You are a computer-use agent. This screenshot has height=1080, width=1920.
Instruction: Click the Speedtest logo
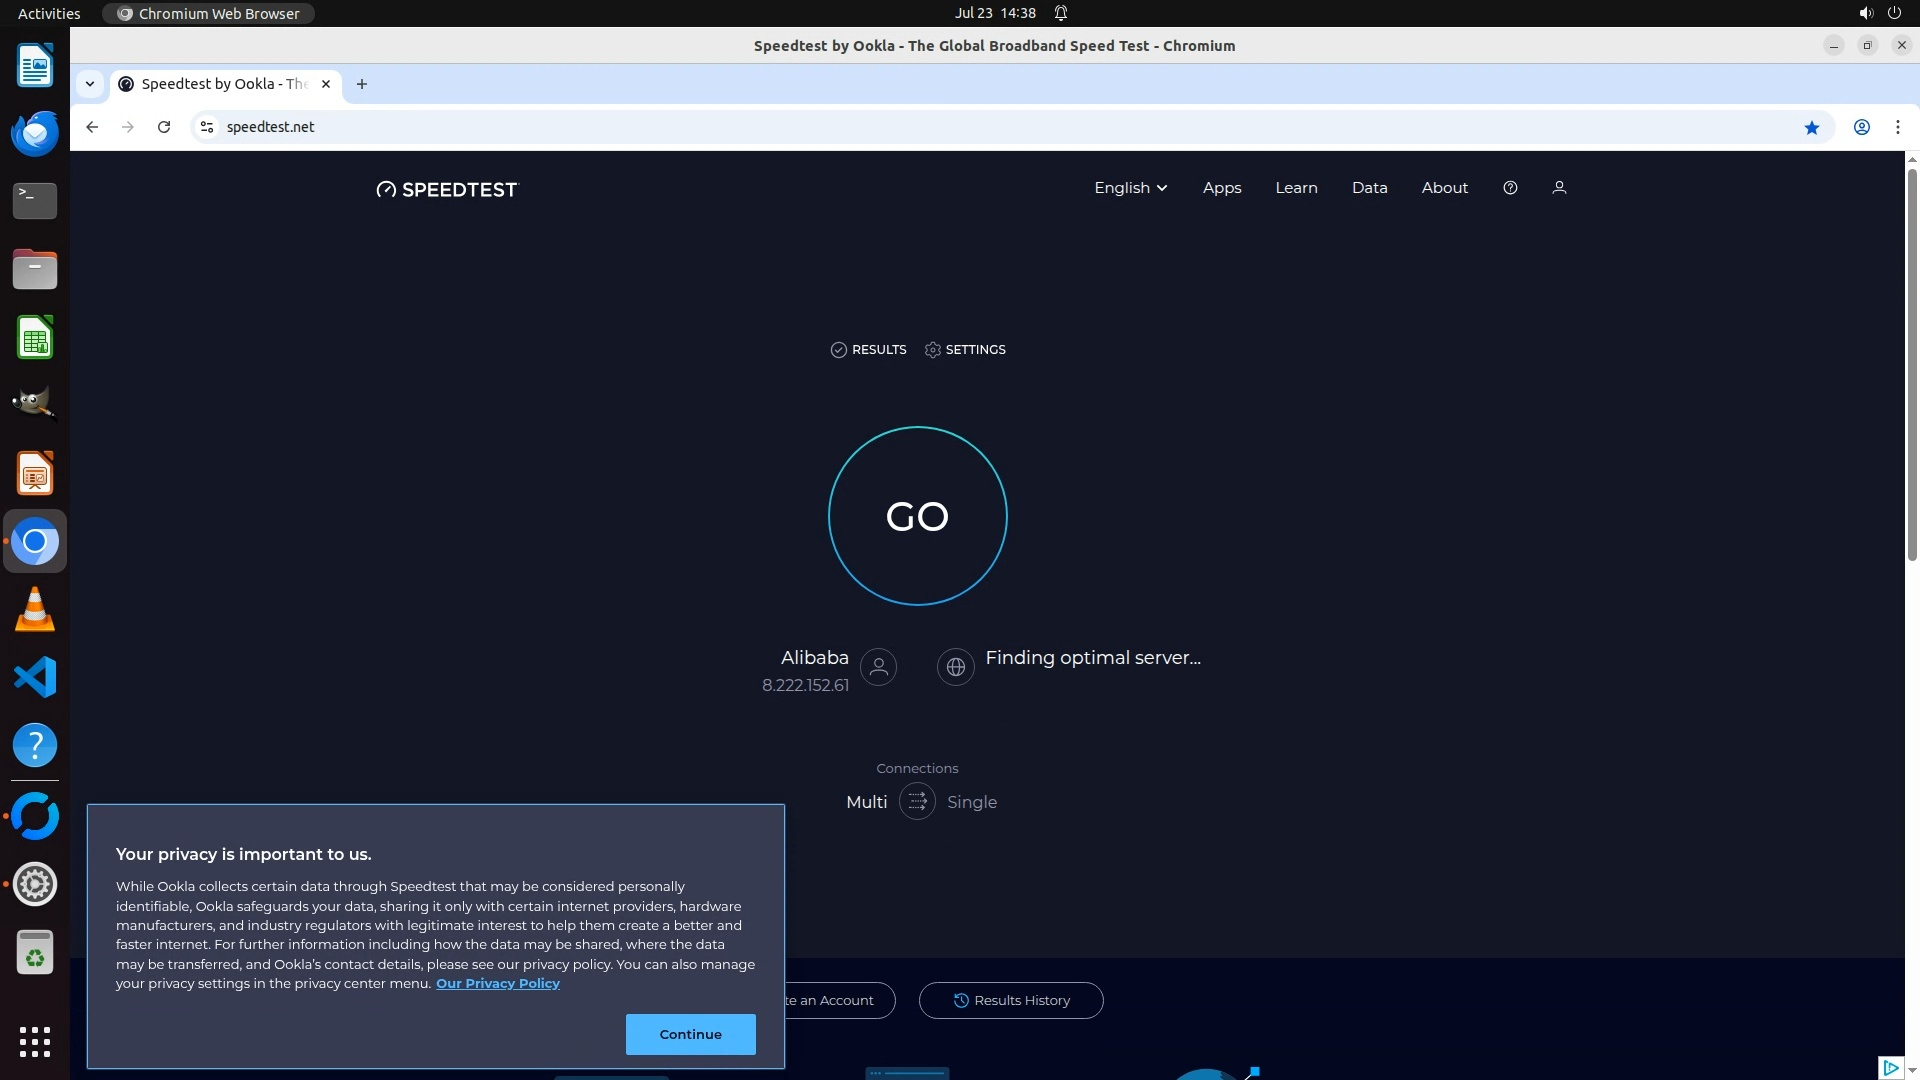pos(447,189)
